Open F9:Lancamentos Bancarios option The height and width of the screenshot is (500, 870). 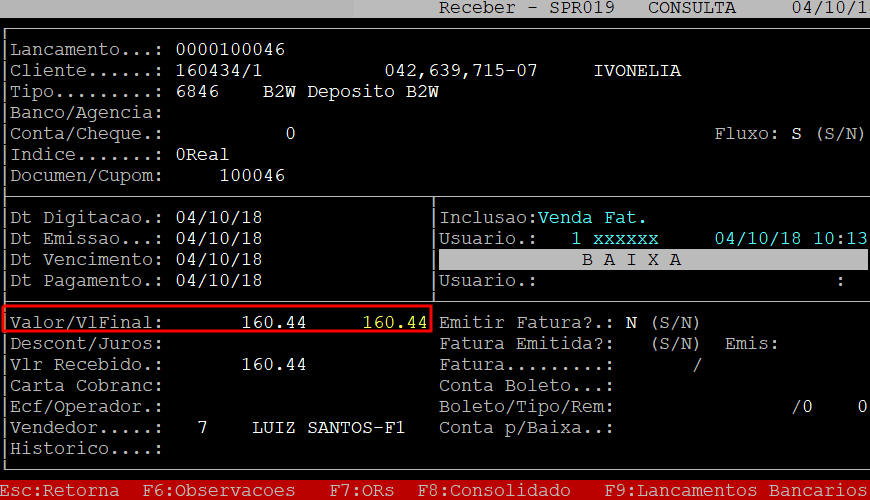click(736, 490)
